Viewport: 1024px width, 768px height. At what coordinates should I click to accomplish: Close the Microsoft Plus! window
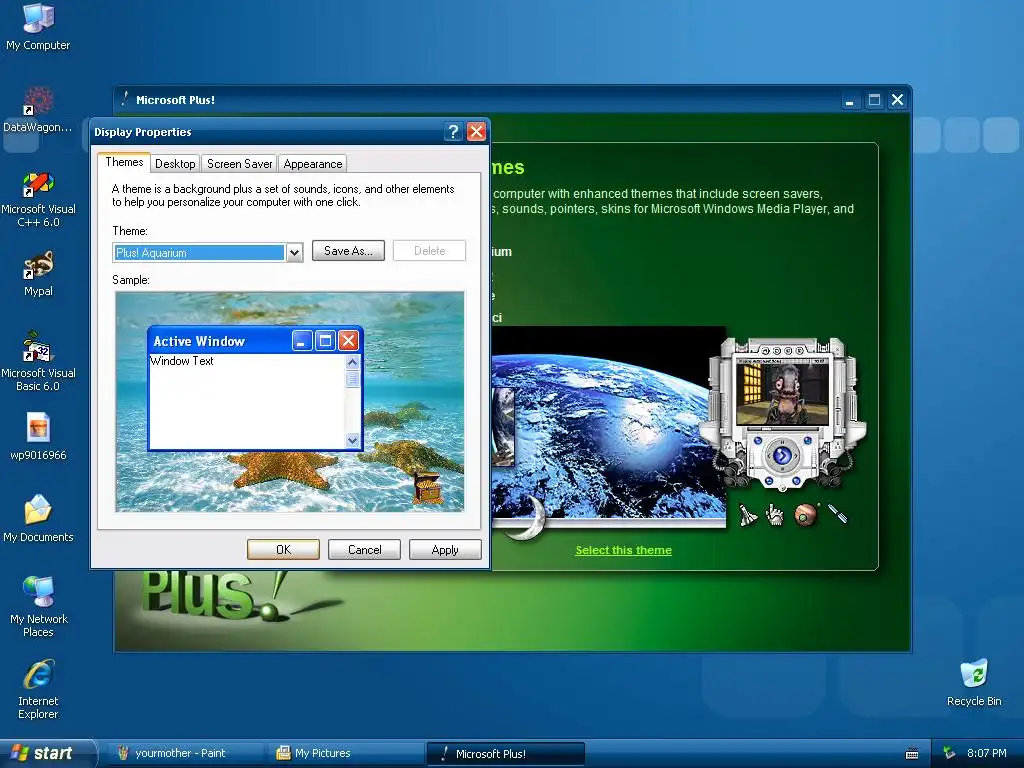[898, 100]
